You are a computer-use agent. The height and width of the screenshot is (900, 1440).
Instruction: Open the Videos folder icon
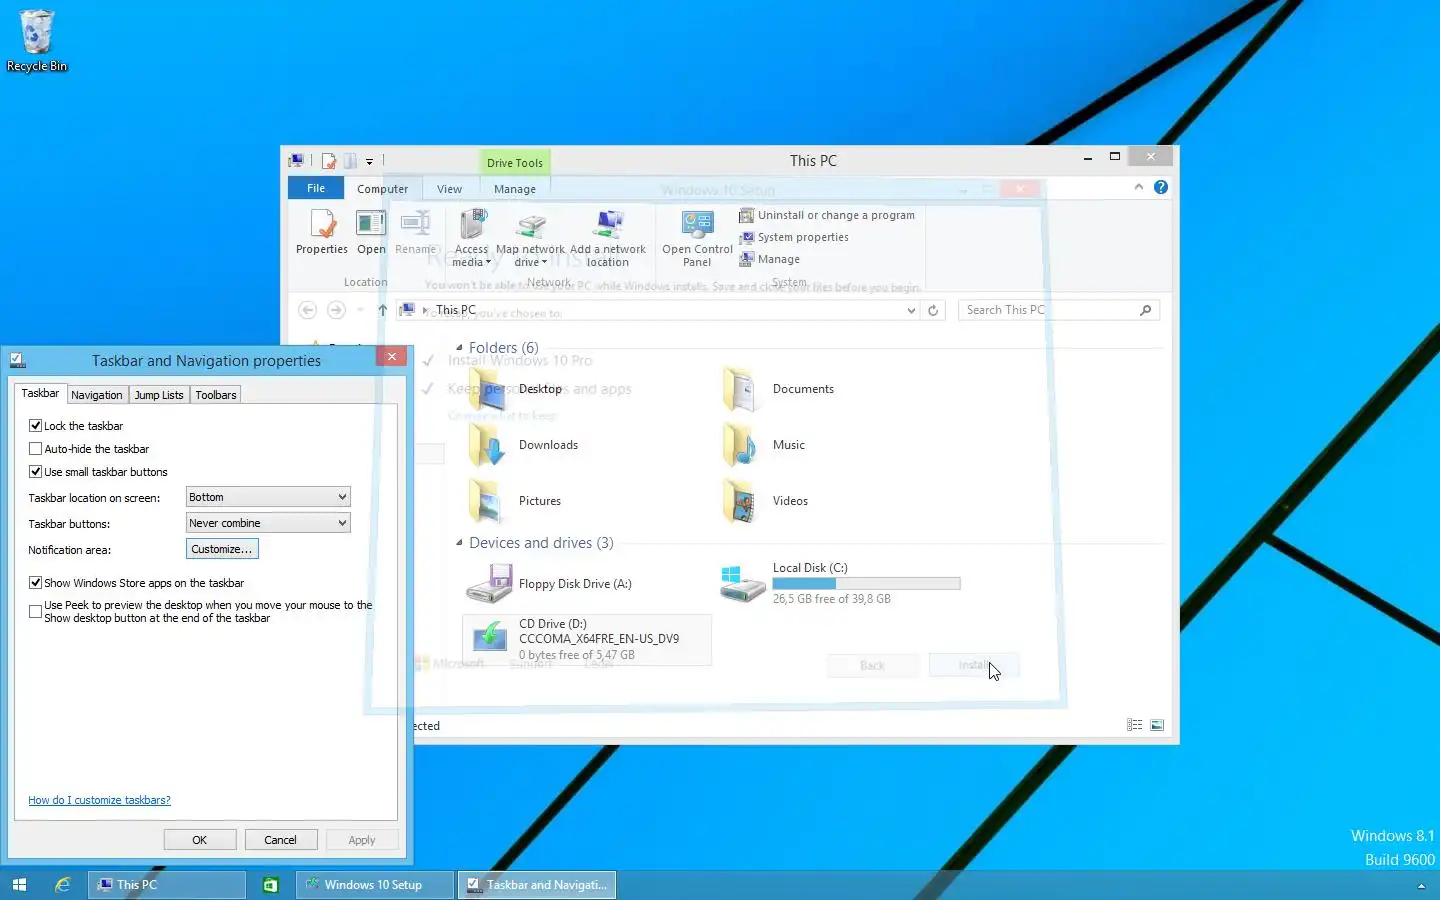click(x=742, y=501)
